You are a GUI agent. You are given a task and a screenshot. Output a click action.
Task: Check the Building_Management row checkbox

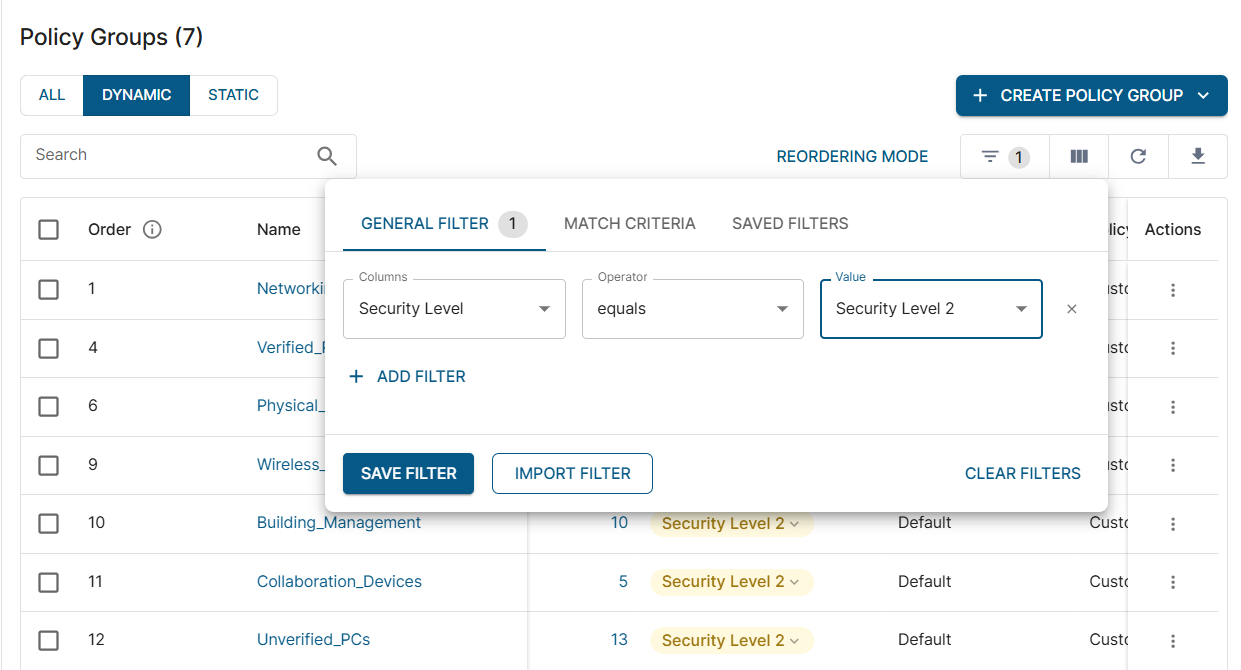click(x=48, y=523)
